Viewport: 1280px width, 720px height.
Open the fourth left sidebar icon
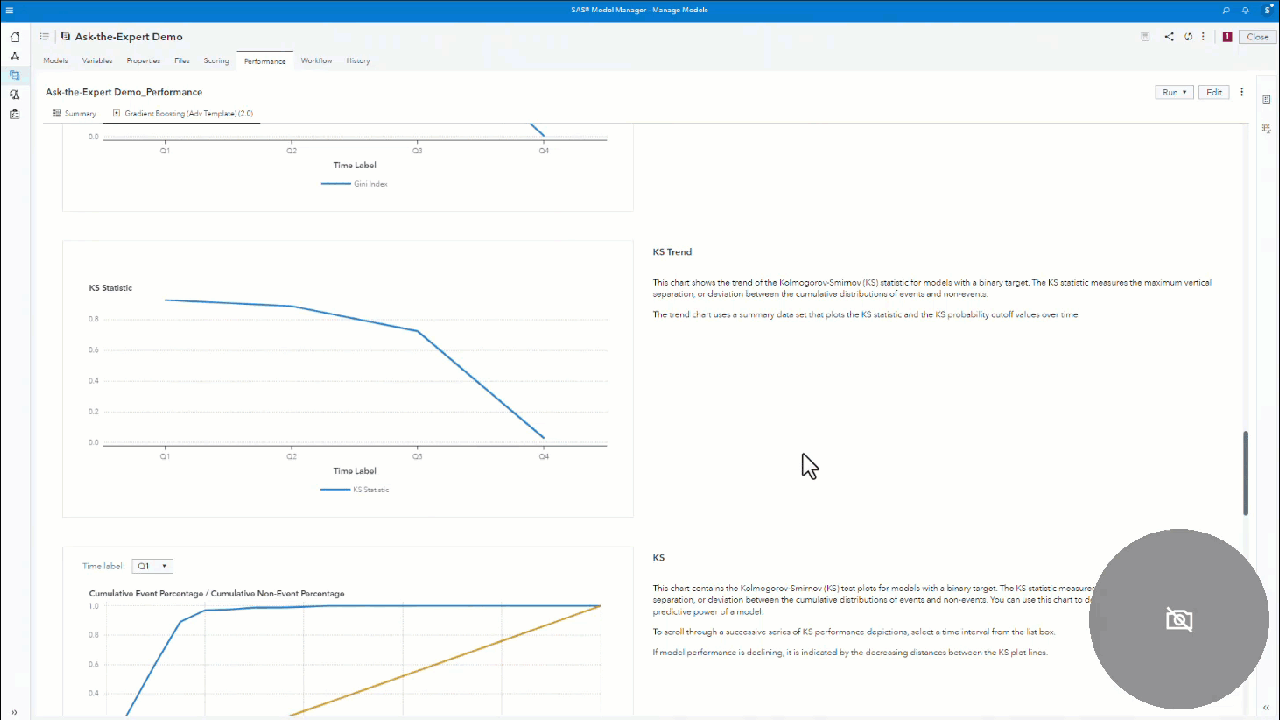(x=15, y=94)
